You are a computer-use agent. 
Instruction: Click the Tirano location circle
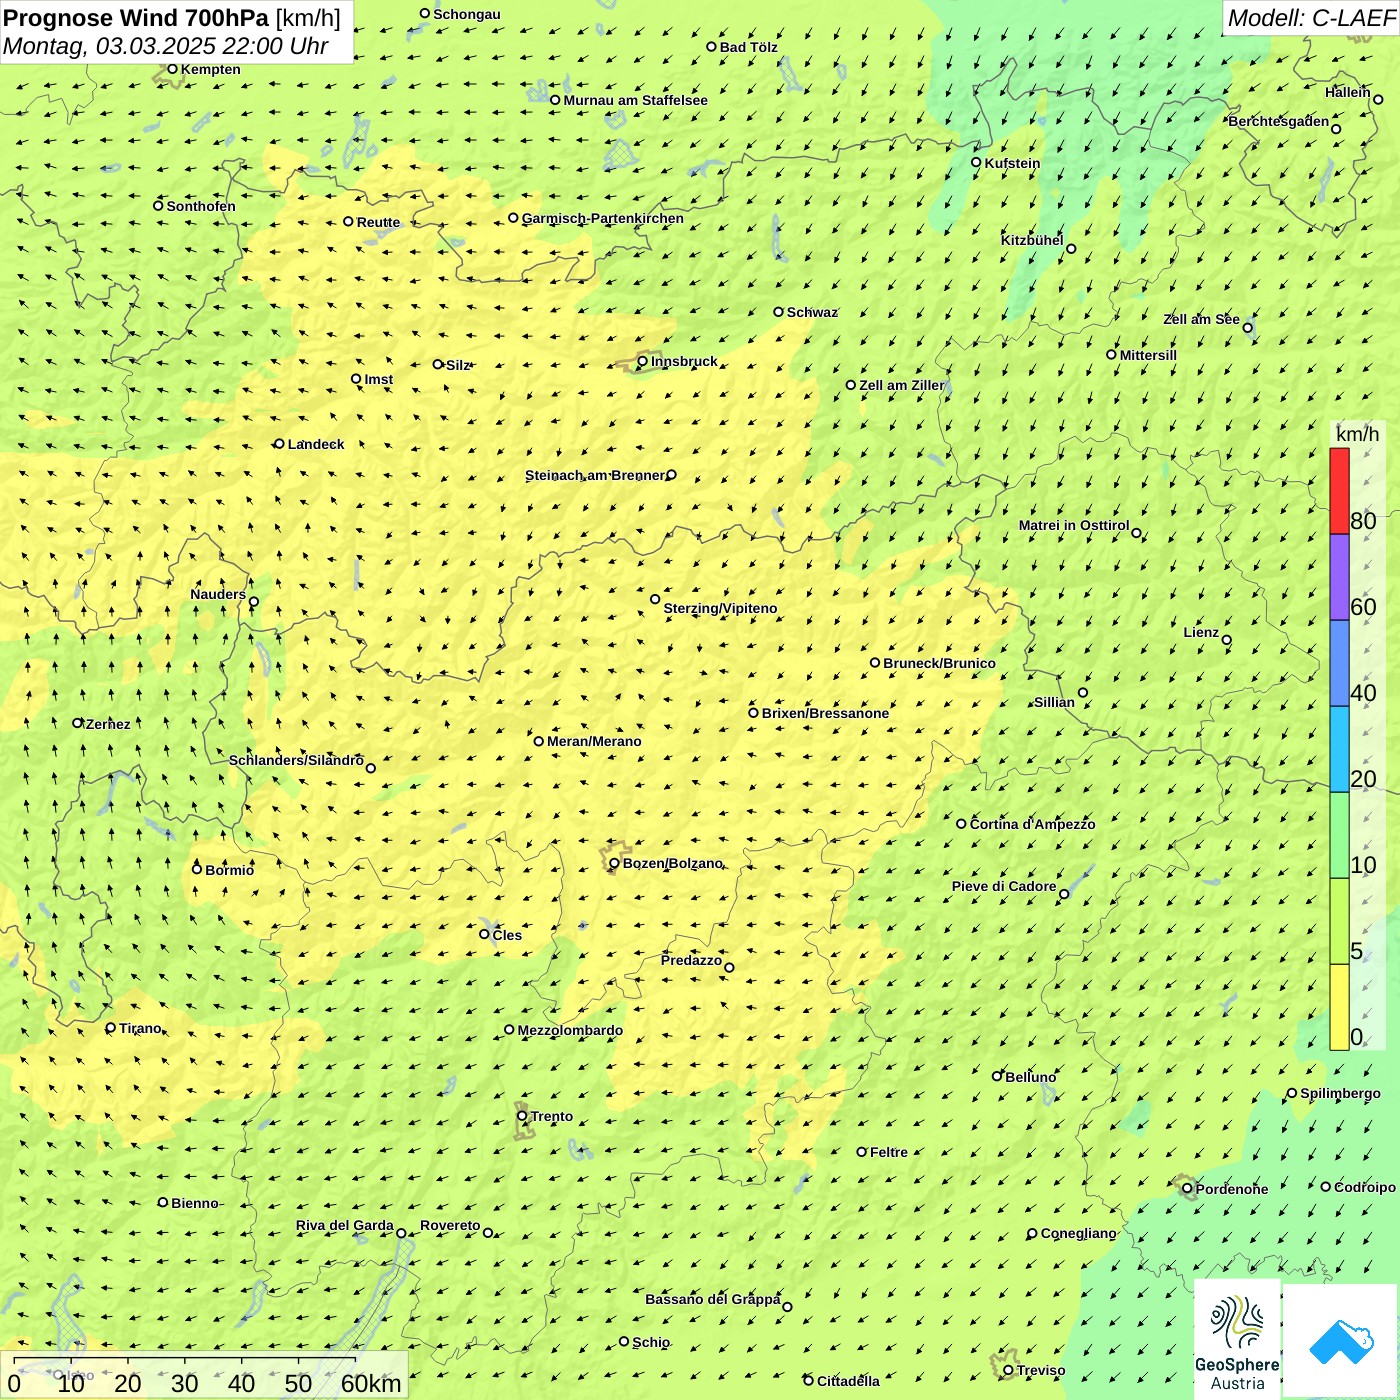(x=111, y=1028)
